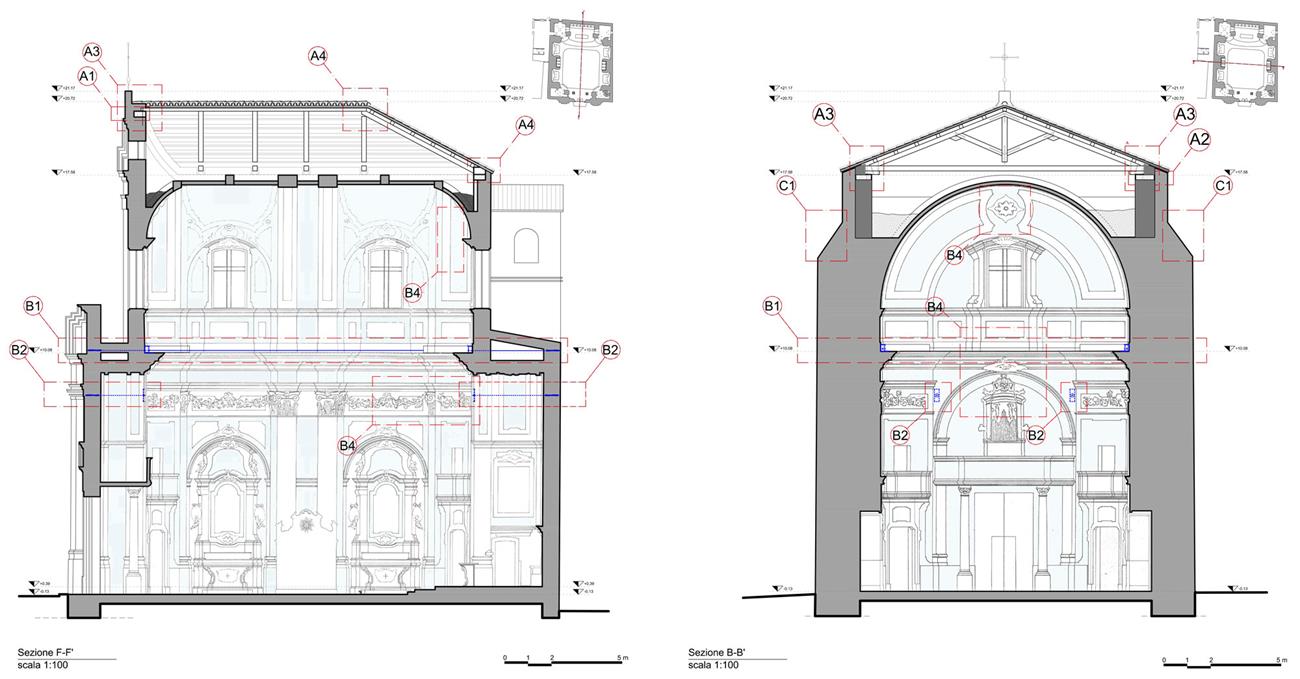The width and height of the screenshot is (1300, 679).
Task: Select the A3 callout in Sezione F-F'
Action: click(92, 51)
